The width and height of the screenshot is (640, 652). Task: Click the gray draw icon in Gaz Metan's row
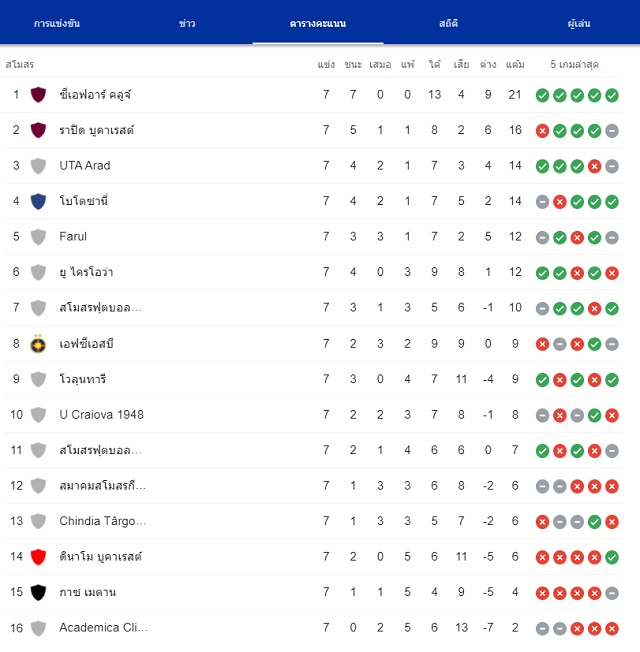click(x=612, y=593)
